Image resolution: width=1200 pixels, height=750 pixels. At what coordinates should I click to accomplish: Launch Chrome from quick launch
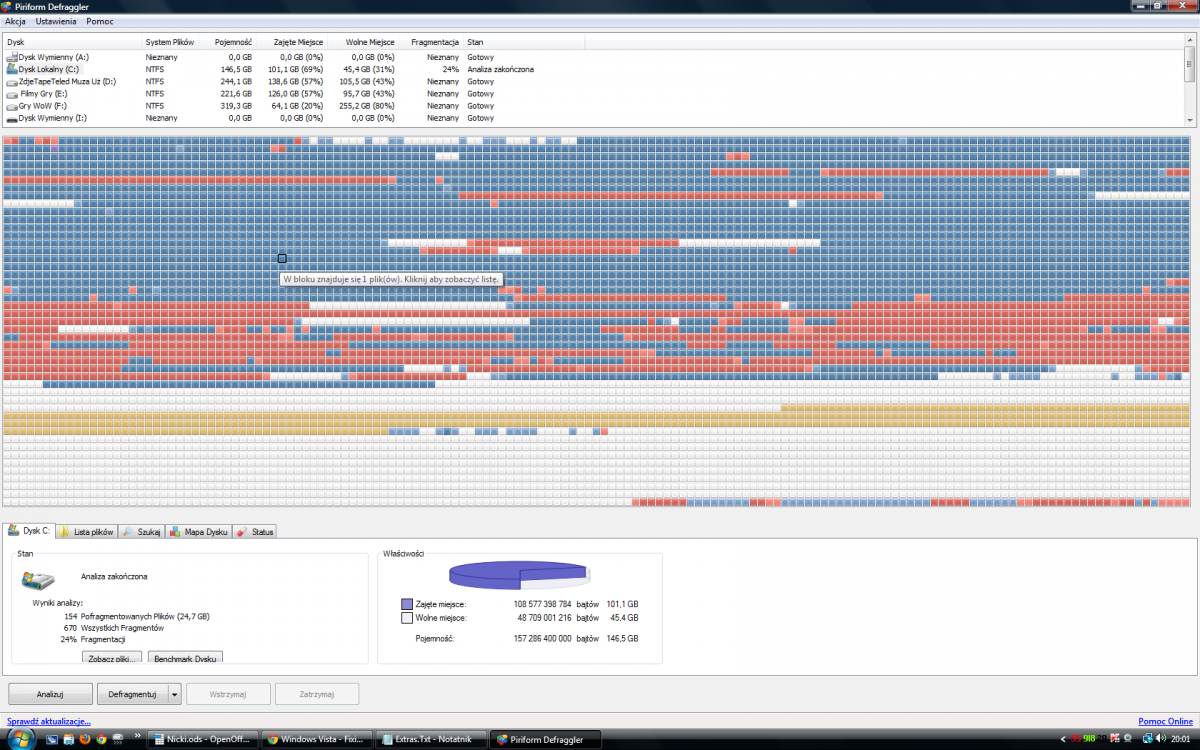point(101,739)
